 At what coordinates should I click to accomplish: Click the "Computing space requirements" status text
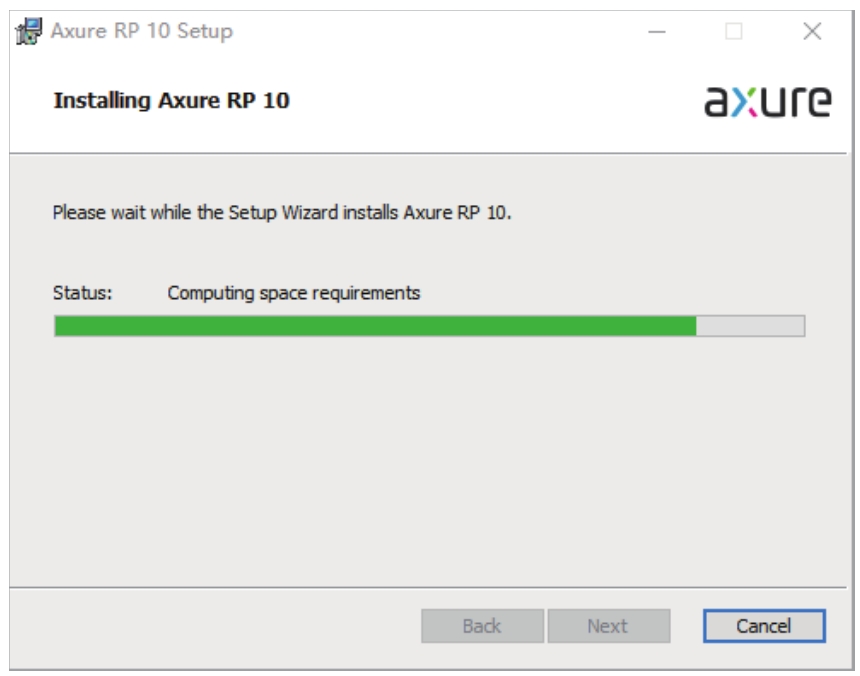(294, 293)
